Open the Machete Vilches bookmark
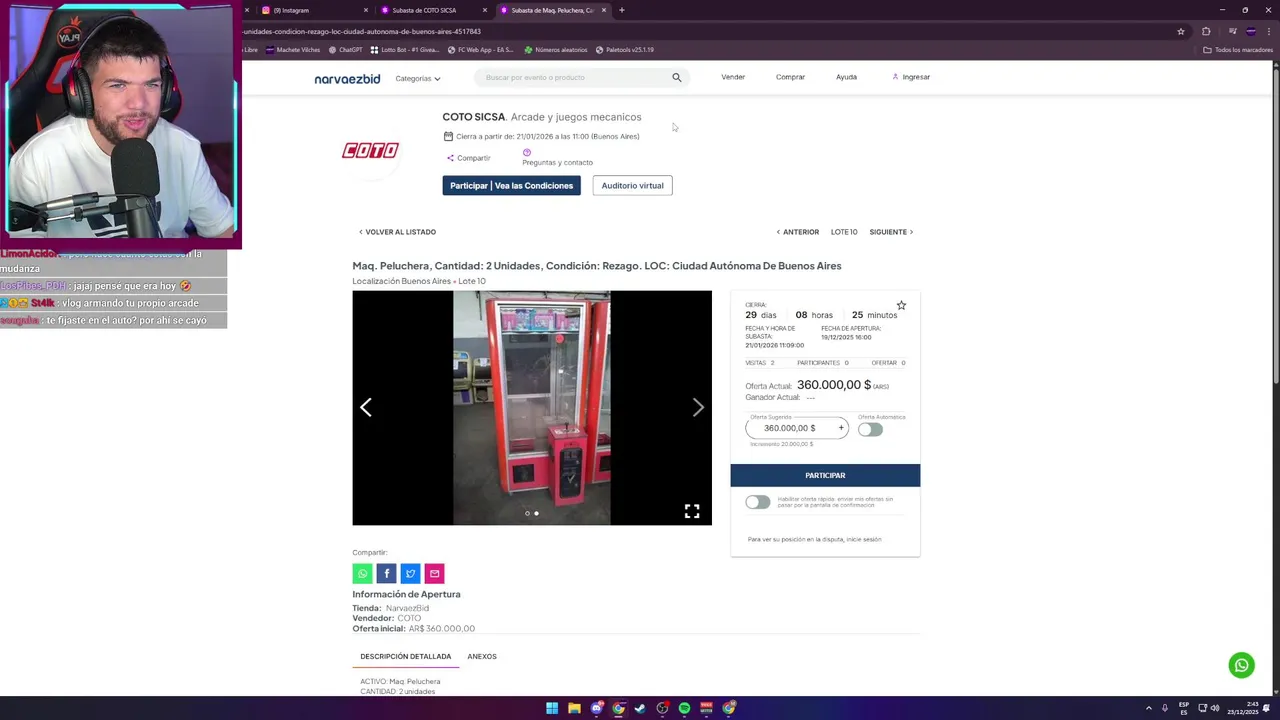Viewport: 1280px width, 720px height. click(292, 50)
